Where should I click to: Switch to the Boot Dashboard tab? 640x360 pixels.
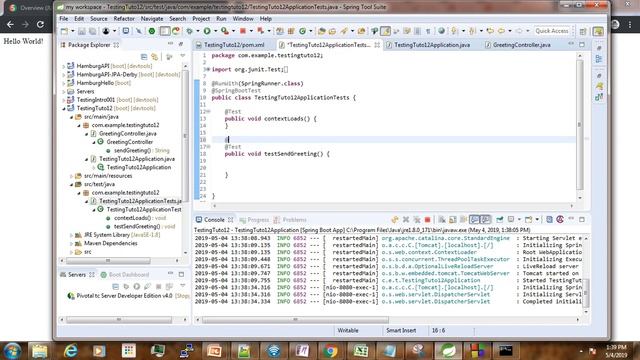click(125, 275)
